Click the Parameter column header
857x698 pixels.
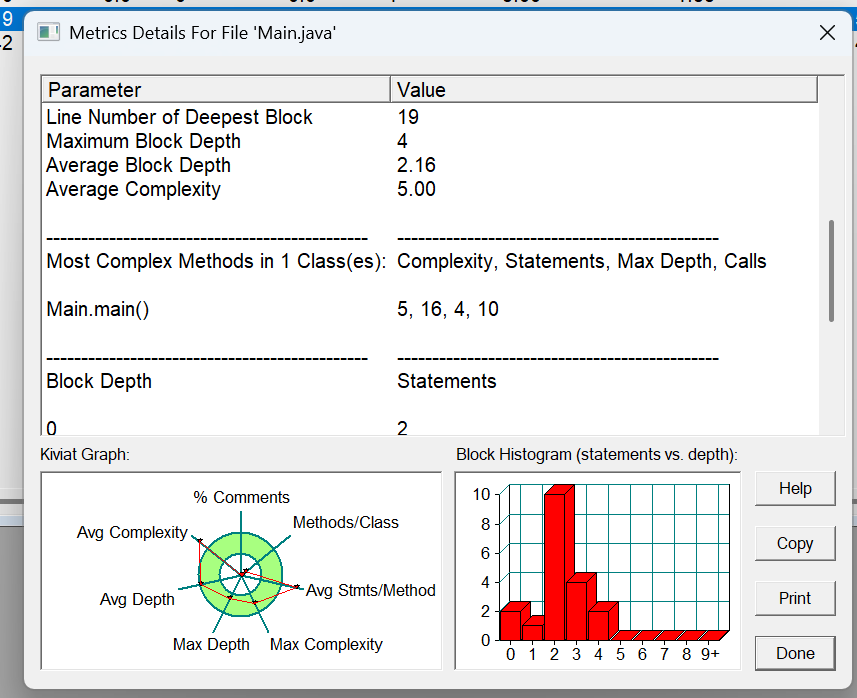[x=216, y=90]
